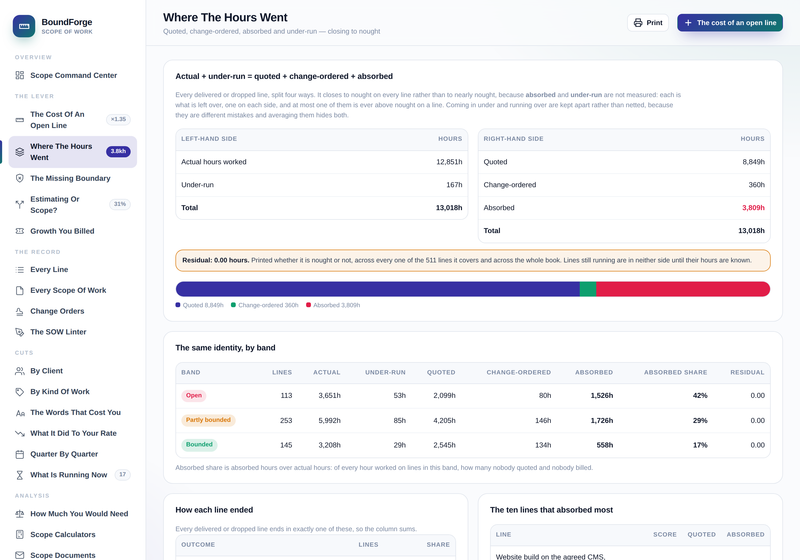The height and width of the screenshot is (560, 800).
Task: Click the OUTCOME column header
Action: coord(198,545)
